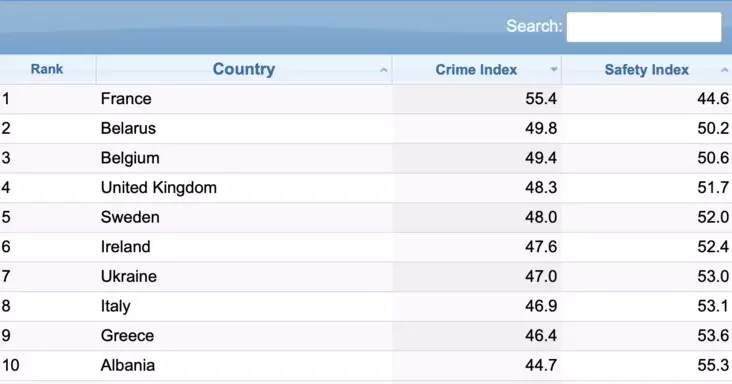This screenshot has height=384, width=732.
Task: Click the safety index value 52.4
Action: (713, 246)
